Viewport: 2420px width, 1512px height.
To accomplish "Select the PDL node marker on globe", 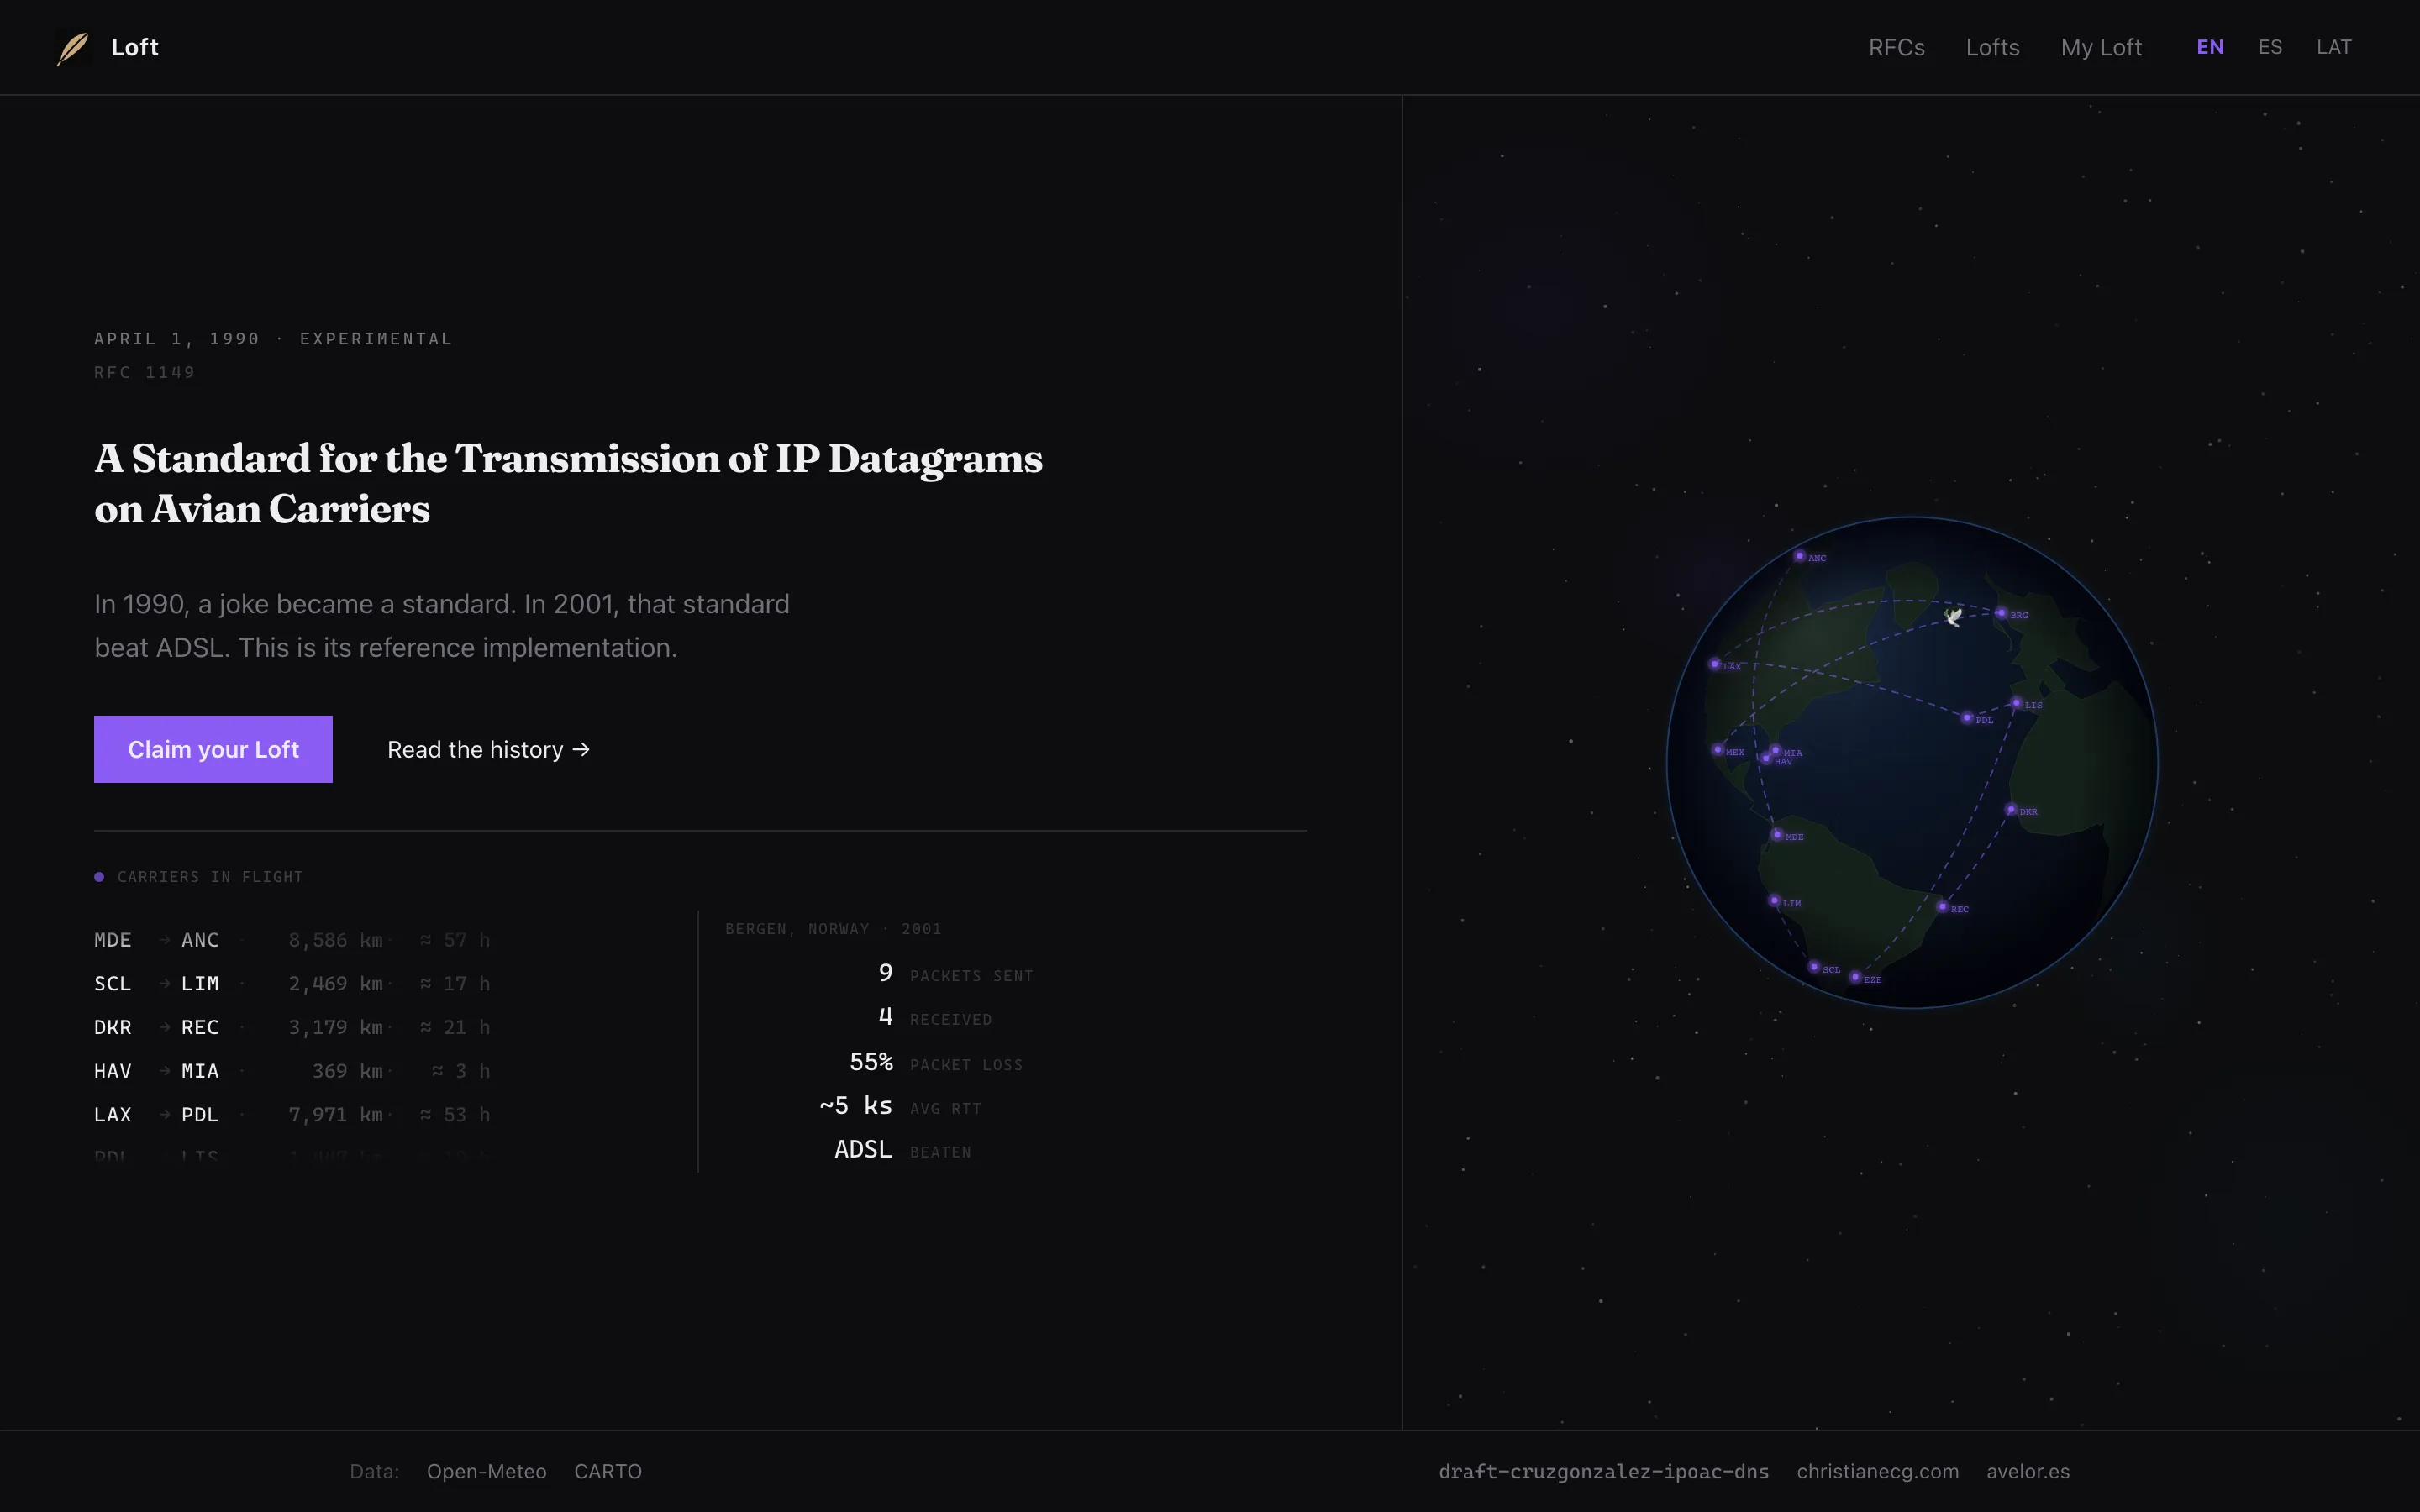I will (1967, 718).
